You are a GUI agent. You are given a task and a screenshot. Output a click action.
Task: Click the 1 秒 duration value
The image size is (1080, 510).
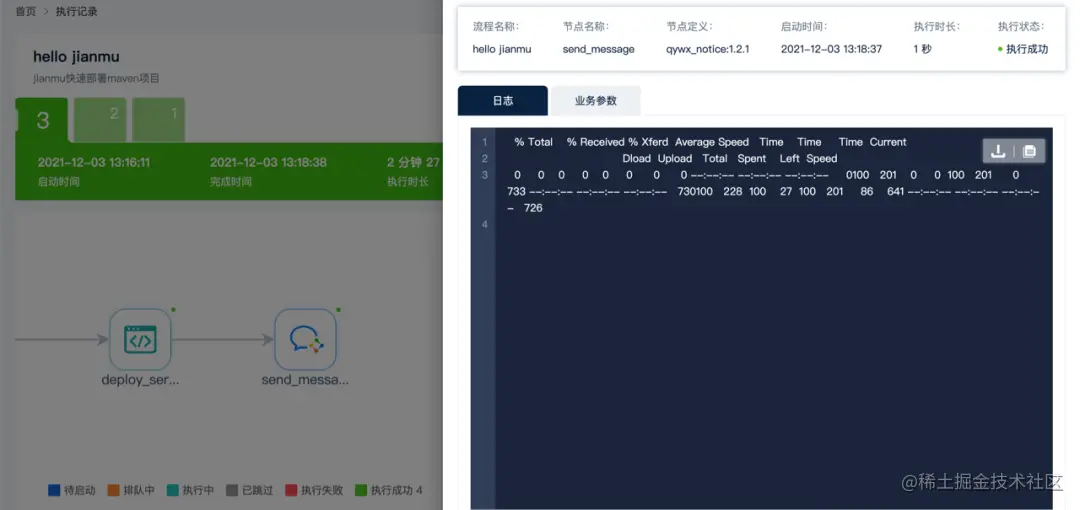pyautogui.click(x=923, y=49)
